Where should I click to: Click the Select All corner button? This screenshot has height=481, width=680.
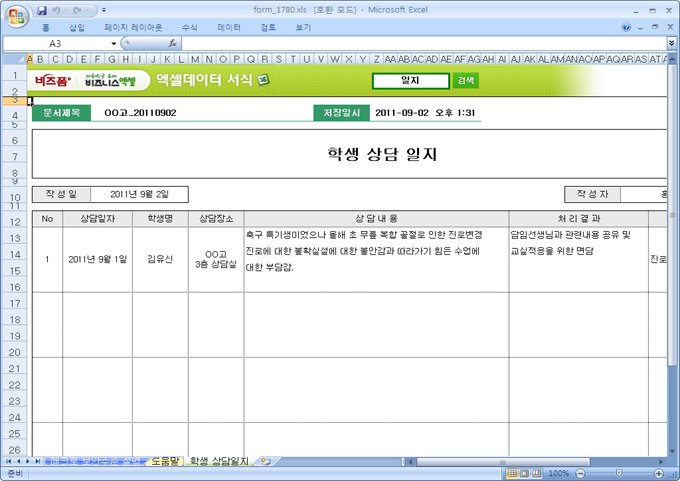point(14,59)
